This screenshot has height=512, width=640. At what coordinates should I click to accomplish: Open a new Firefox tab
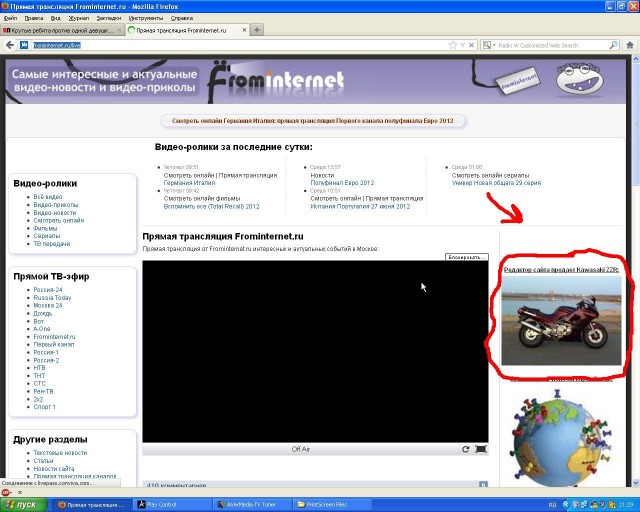point(257,30)
